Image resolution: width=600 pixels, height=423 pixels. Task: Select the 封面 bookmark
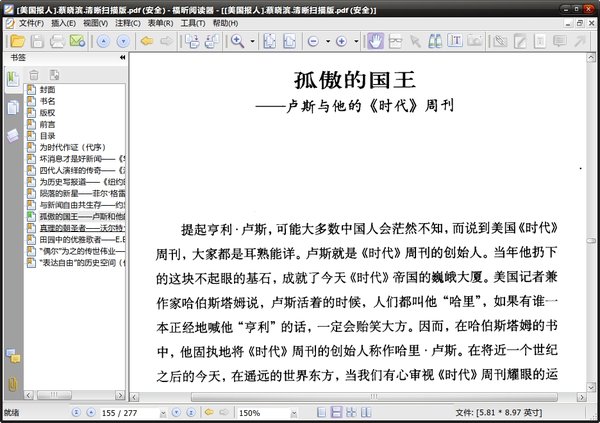47,90
